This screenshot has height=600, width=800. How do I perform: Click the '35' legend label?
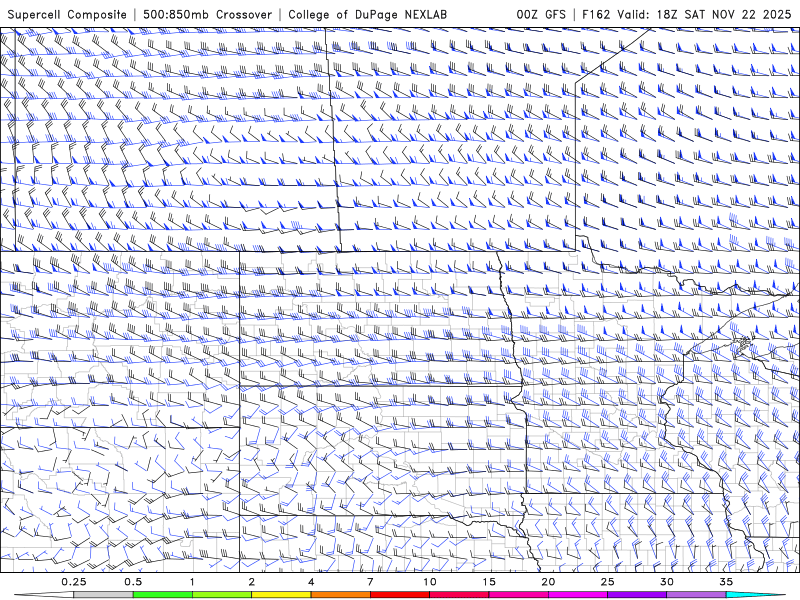click(726, 582)
